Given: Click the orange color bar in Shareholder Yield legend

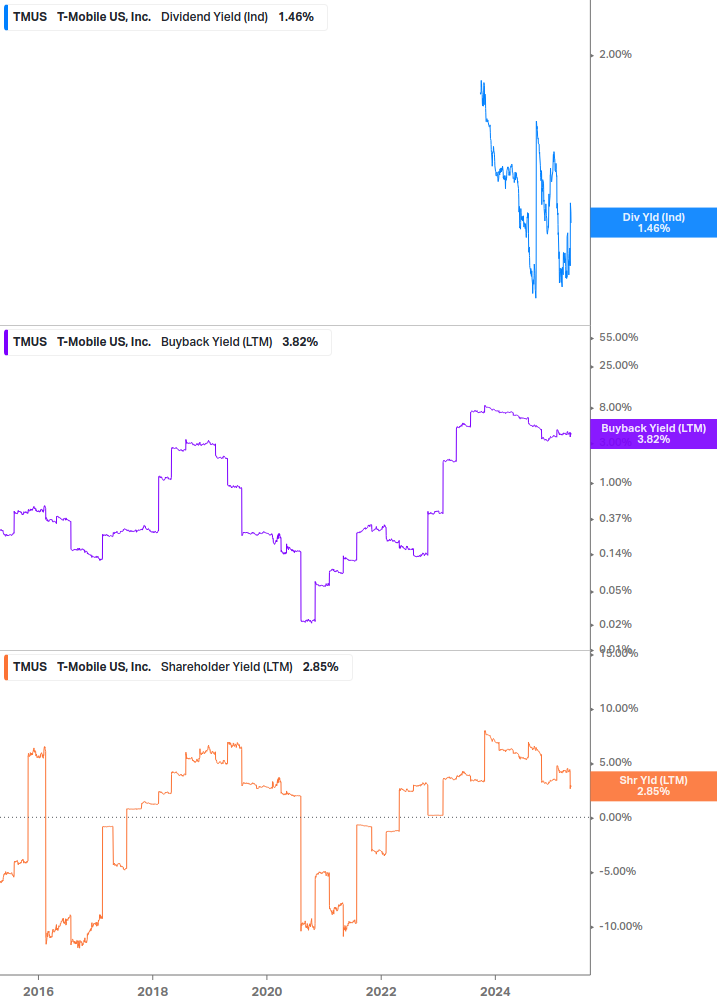Looking at the screenshot, I should tap(6, 667).
